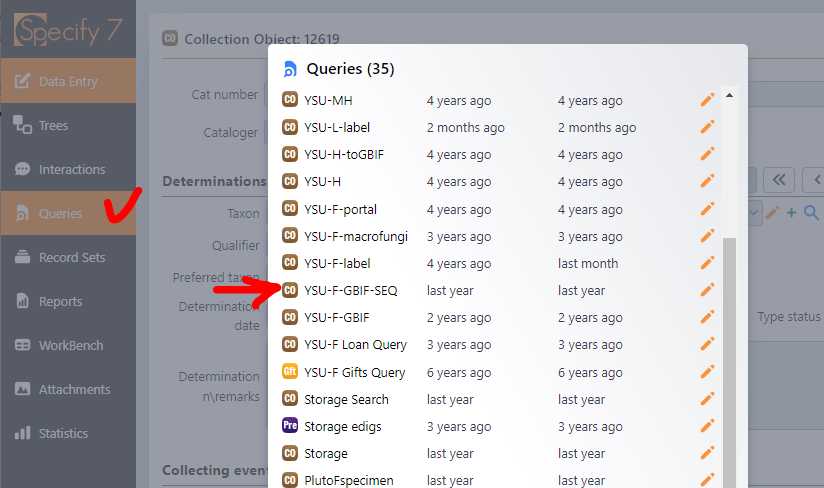The height and width of the screenshot is (488, 824).
Task: Open Interactions in the sidebar
Action: pyautogui.click(x=68, y=169)
